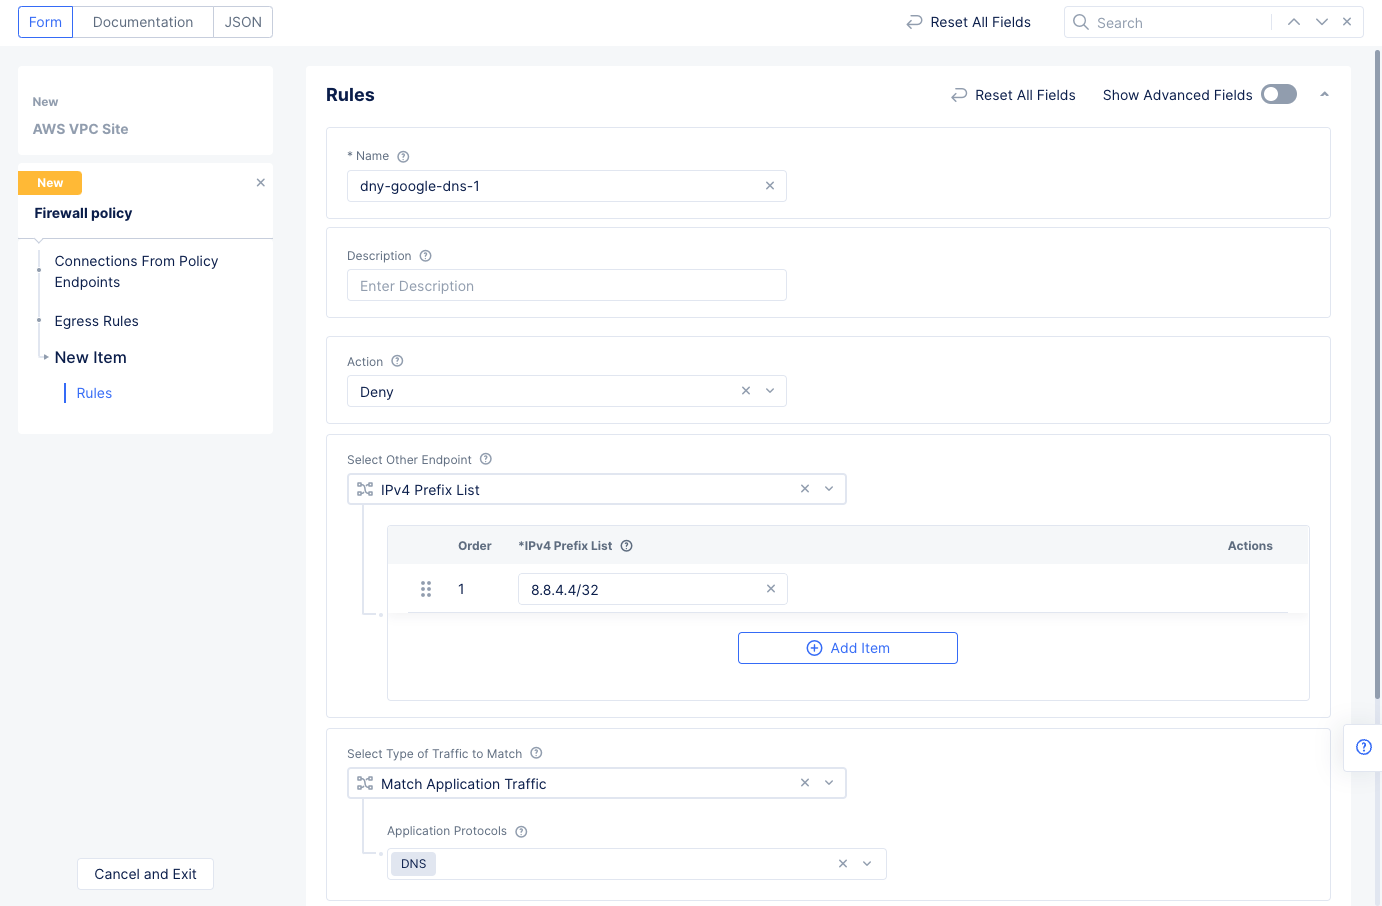This screenshot has width=1382, height=906.
Task: Click the info icon beside Action label
Action: (x=397, y=362)
